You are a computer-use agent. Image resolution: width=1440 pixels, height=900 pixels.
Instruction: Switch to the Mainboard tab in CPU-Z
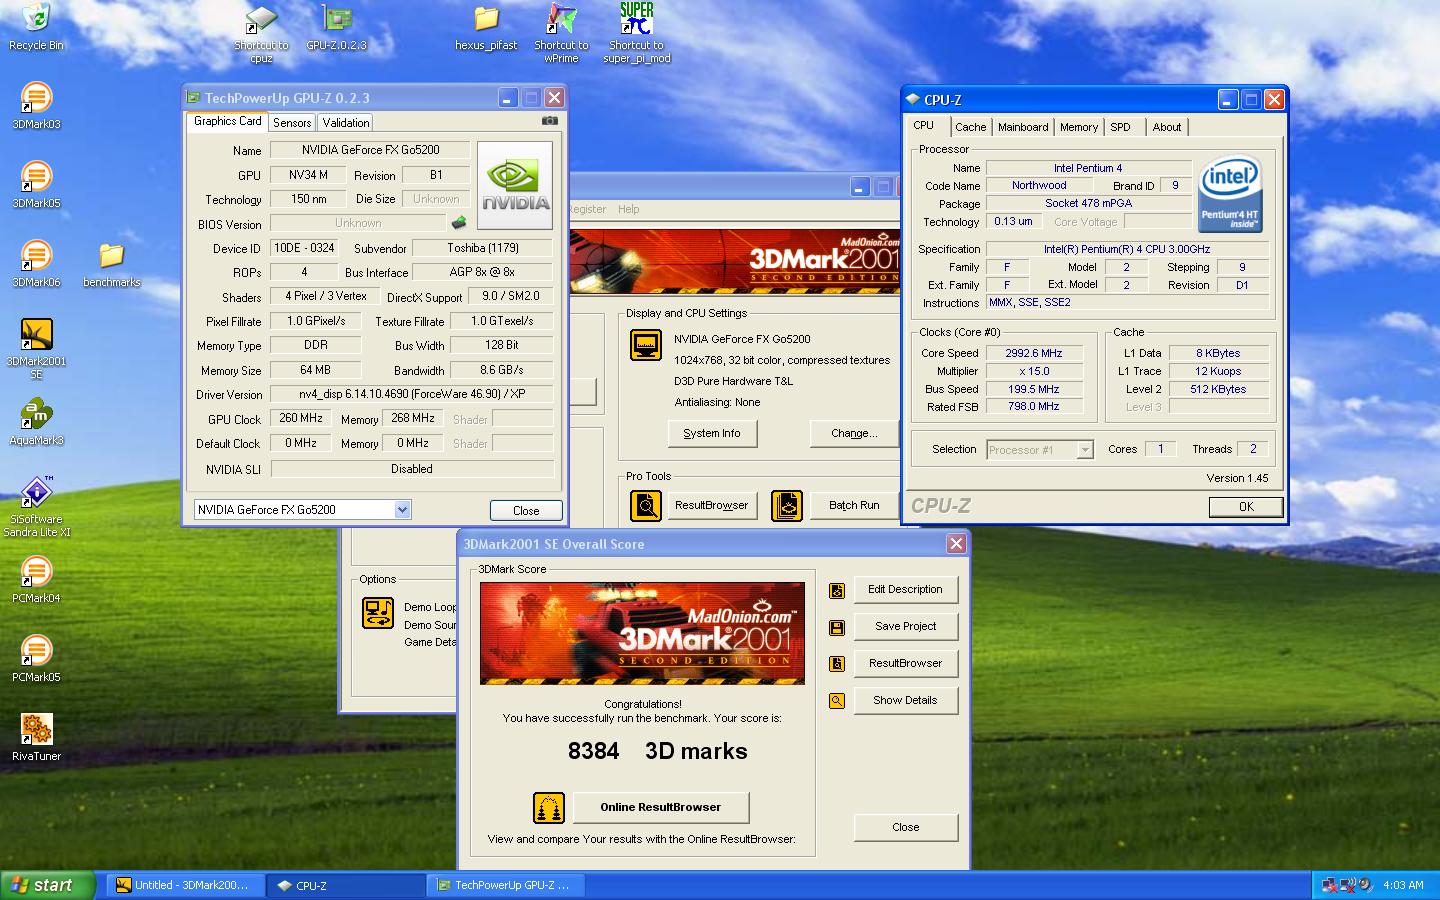(x=1023, y=127)
